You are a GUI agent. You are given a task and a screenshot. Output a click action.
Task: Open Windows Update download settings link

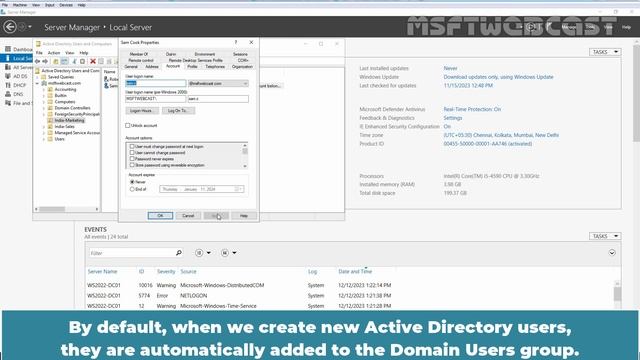pos(498,77)
